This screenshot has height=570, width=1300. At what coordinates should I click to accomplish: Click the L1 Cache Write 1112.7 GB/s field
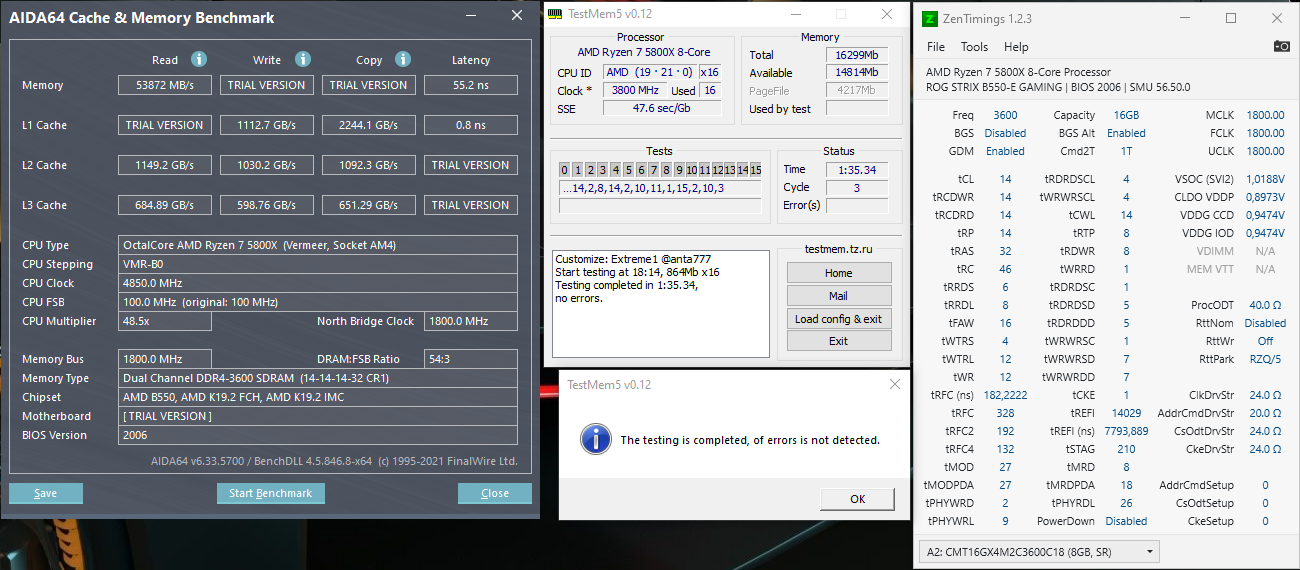click(x=267, y=125)
